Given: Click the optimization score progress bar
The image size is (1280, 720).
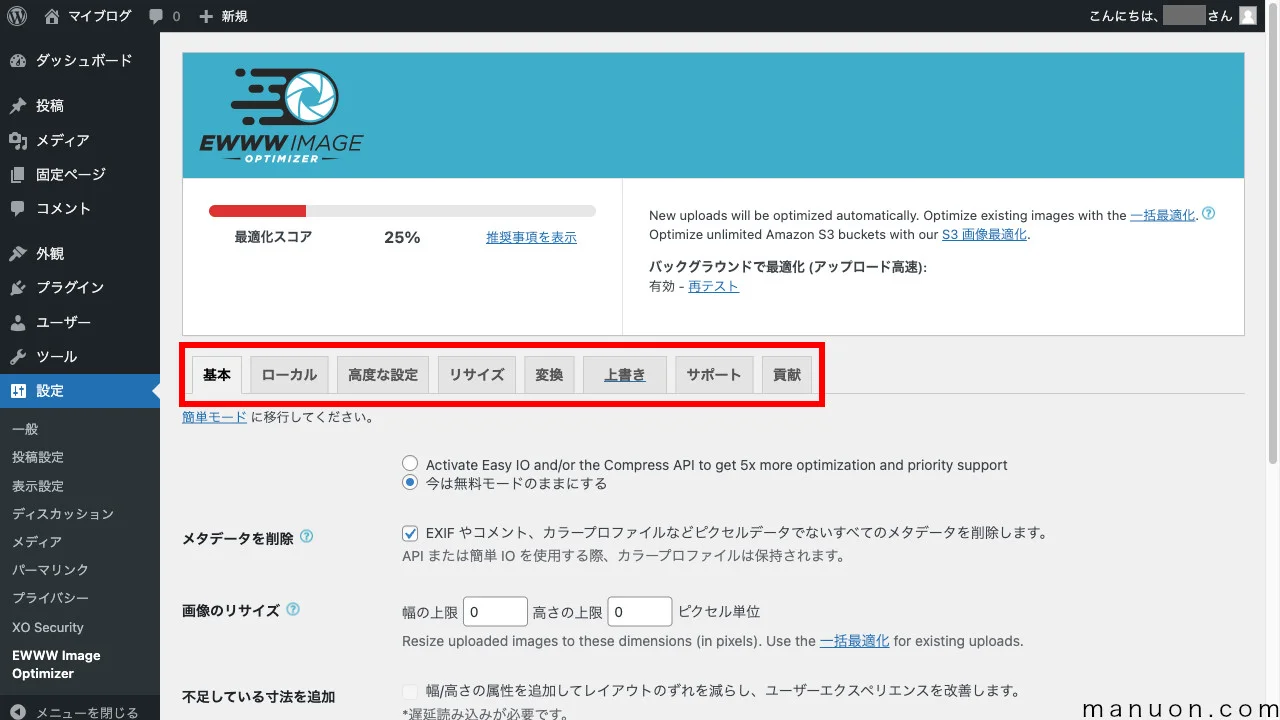Looking at the screenshot, I should tap(402, 211).
